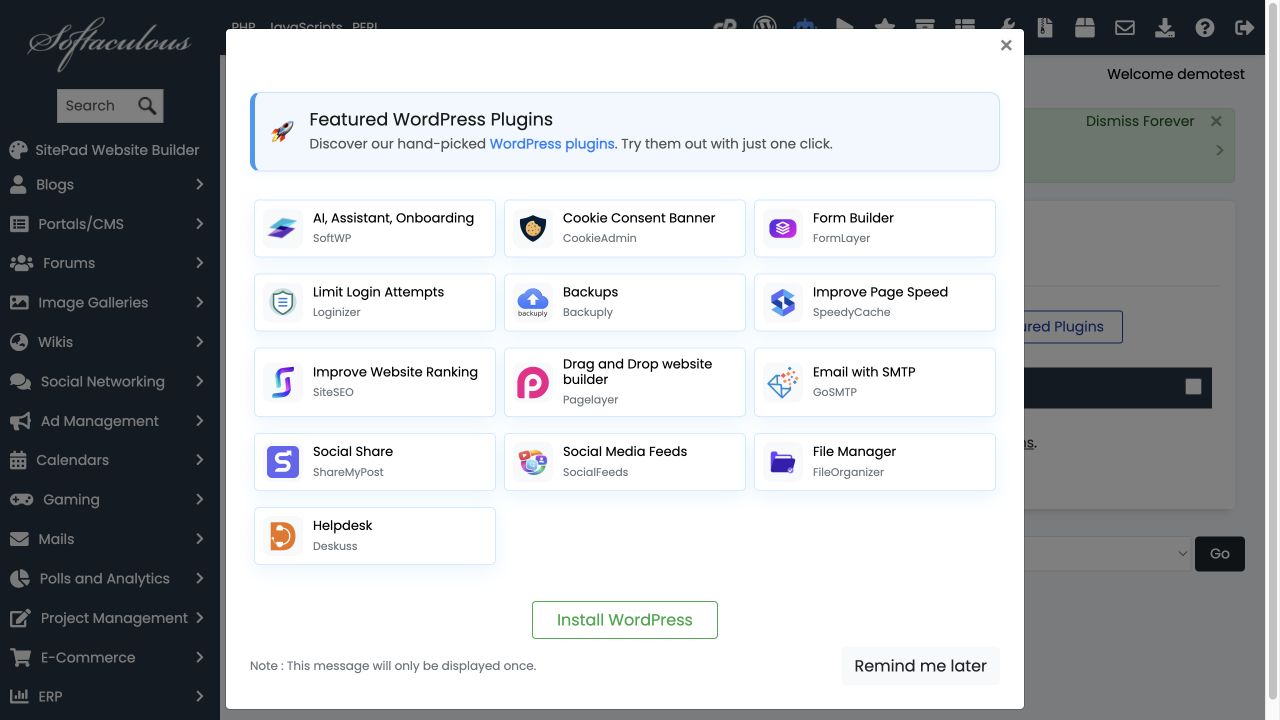1280x720 pixels.
Task: Click the GoSMTP envelope icon
Action: [x=783, y=382]
